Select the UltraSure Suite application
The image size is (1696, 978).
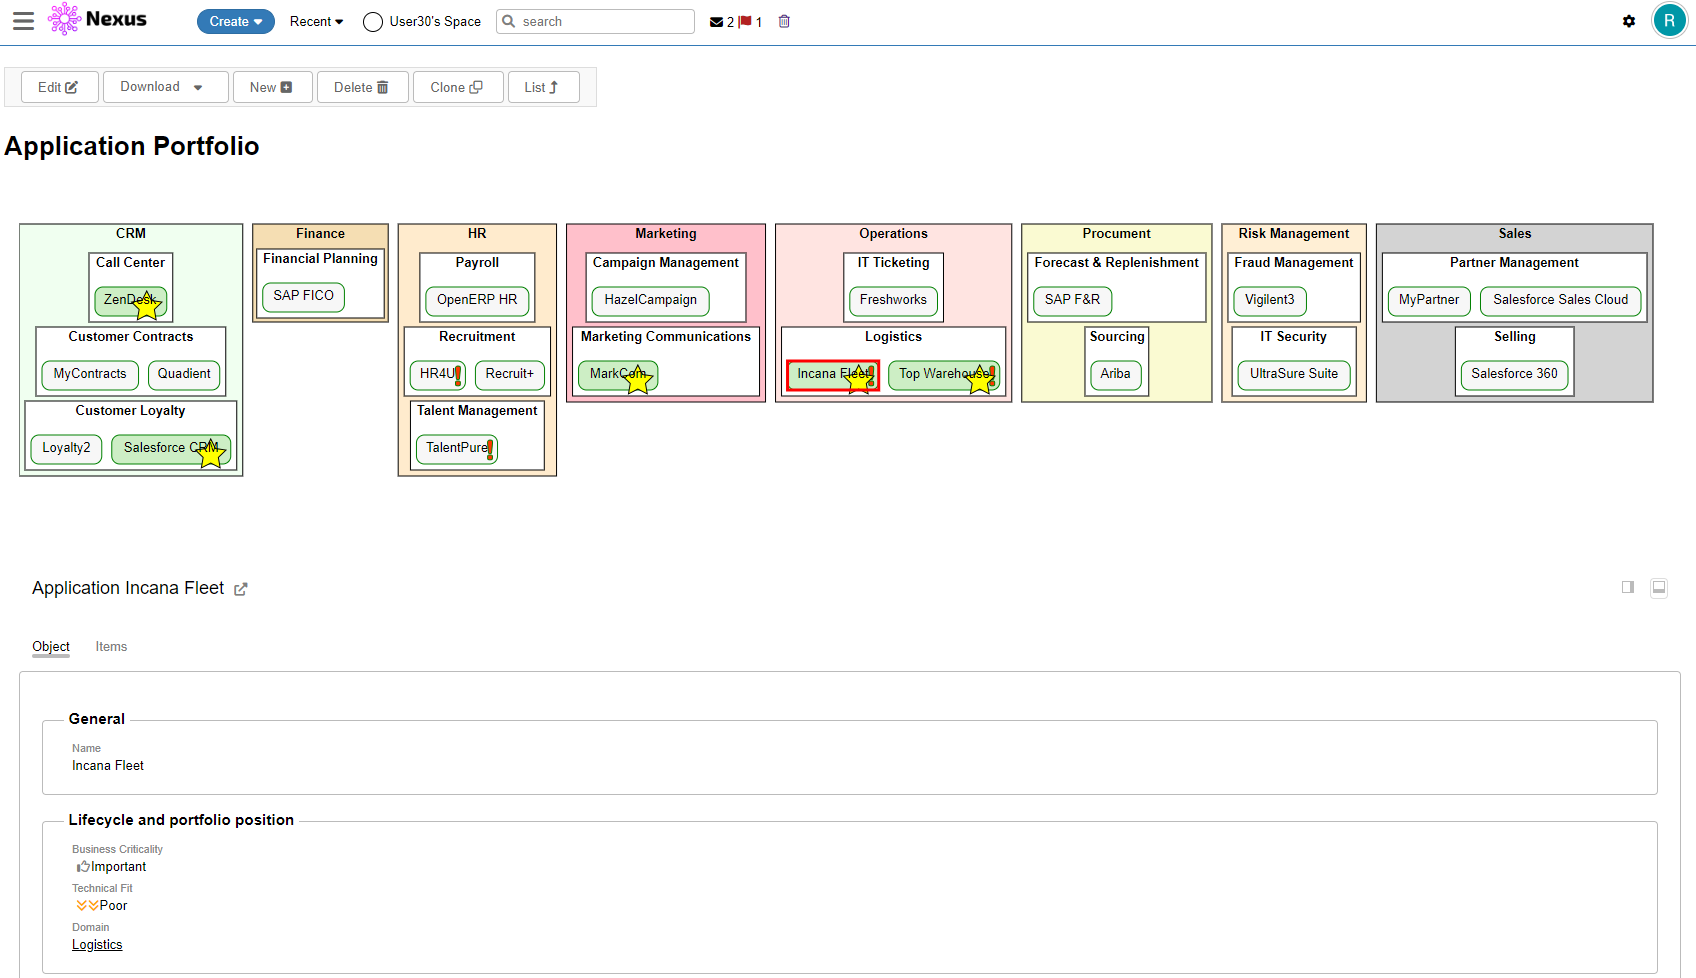coord(1294,374)
